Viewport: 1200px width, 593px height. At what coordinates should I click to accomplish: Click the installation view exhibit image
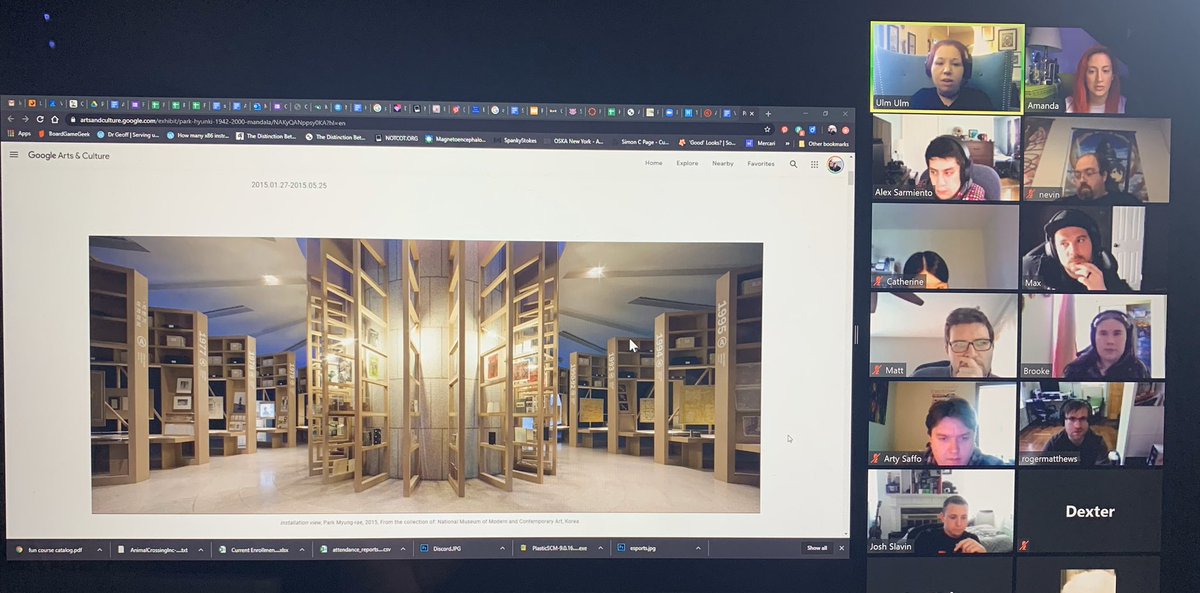tap(426, 375)
